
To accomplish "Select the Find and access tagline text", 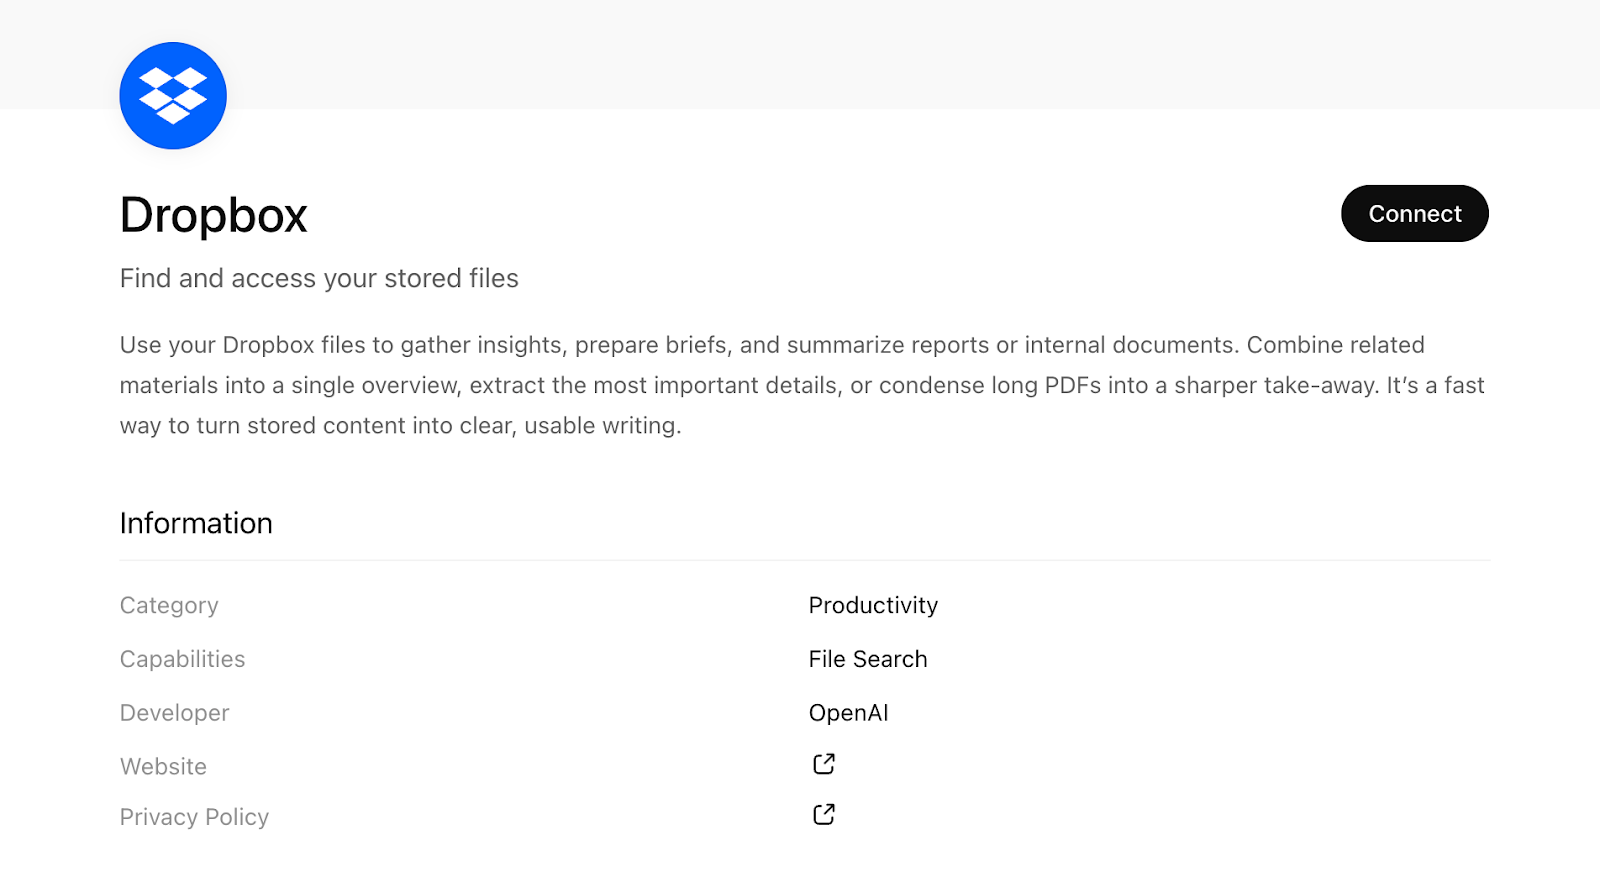I will click(319, 278).
